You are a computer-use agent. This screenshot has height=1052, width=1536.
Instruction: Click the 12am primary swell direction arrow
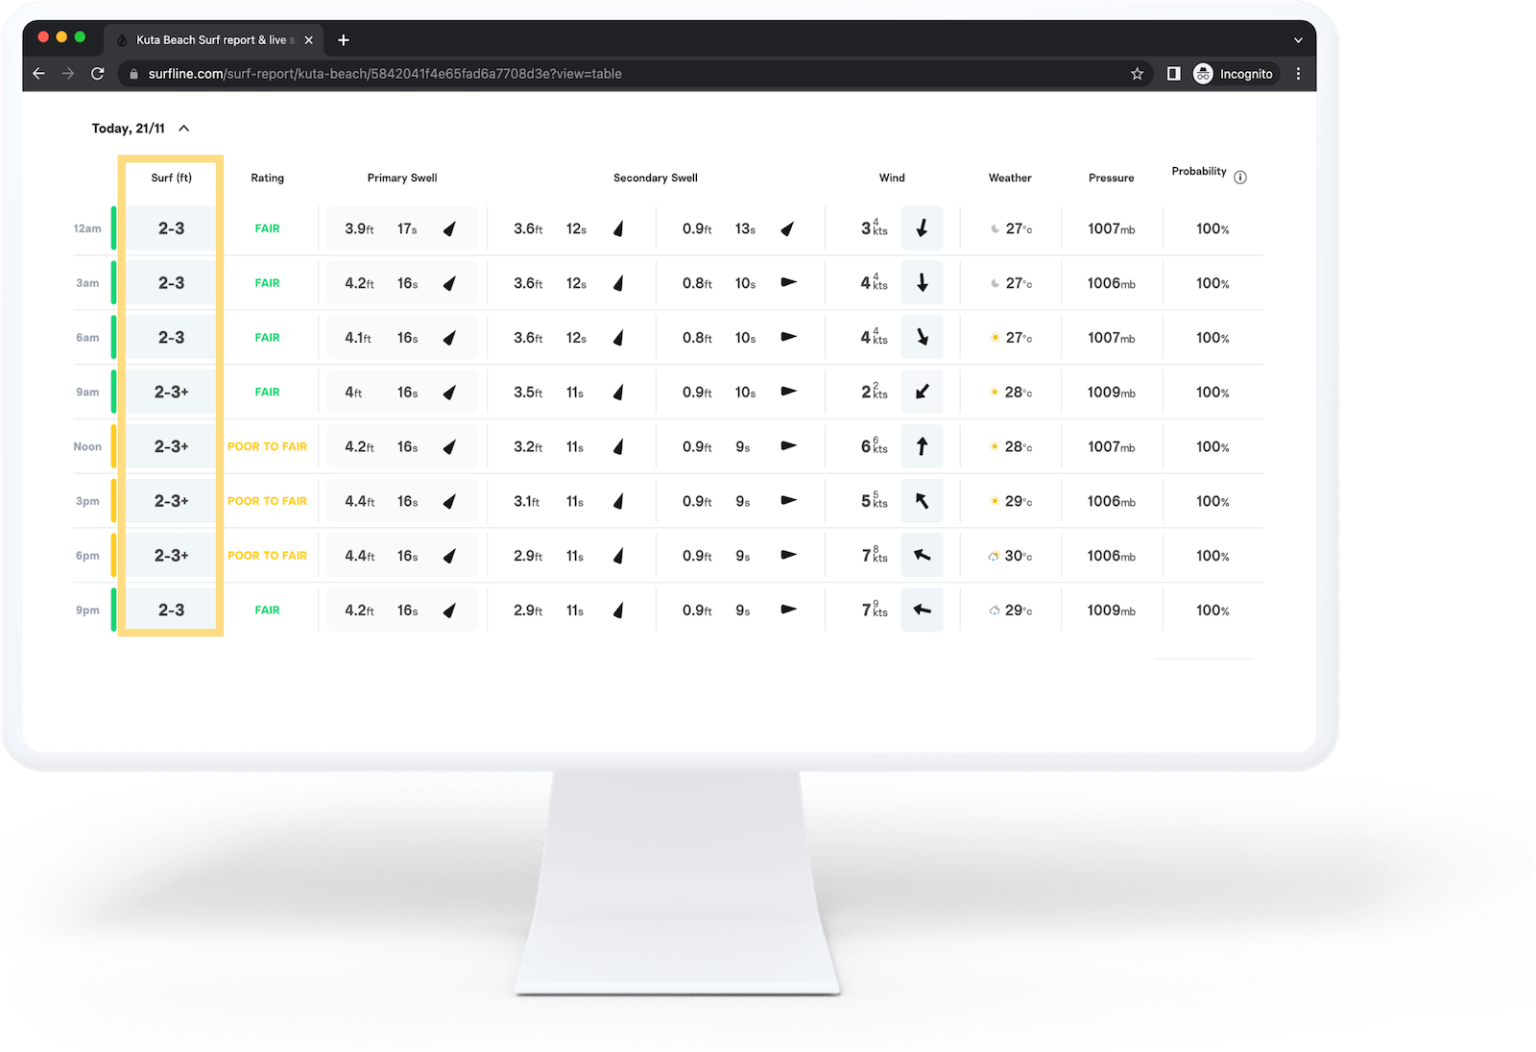[x=450, y=229]
